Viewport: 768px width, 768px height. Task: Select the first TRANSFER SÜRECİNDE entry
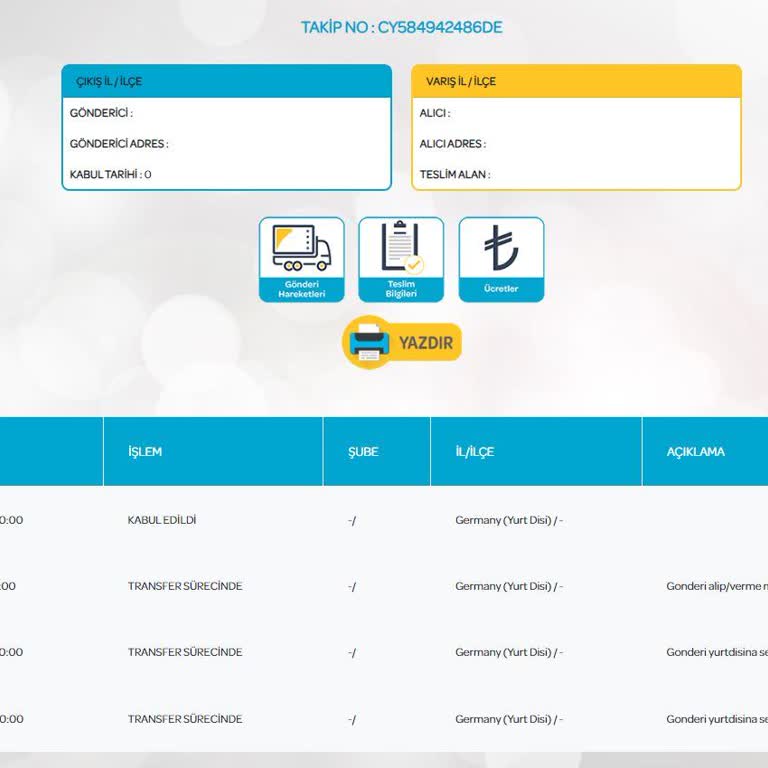pos(185,586)
